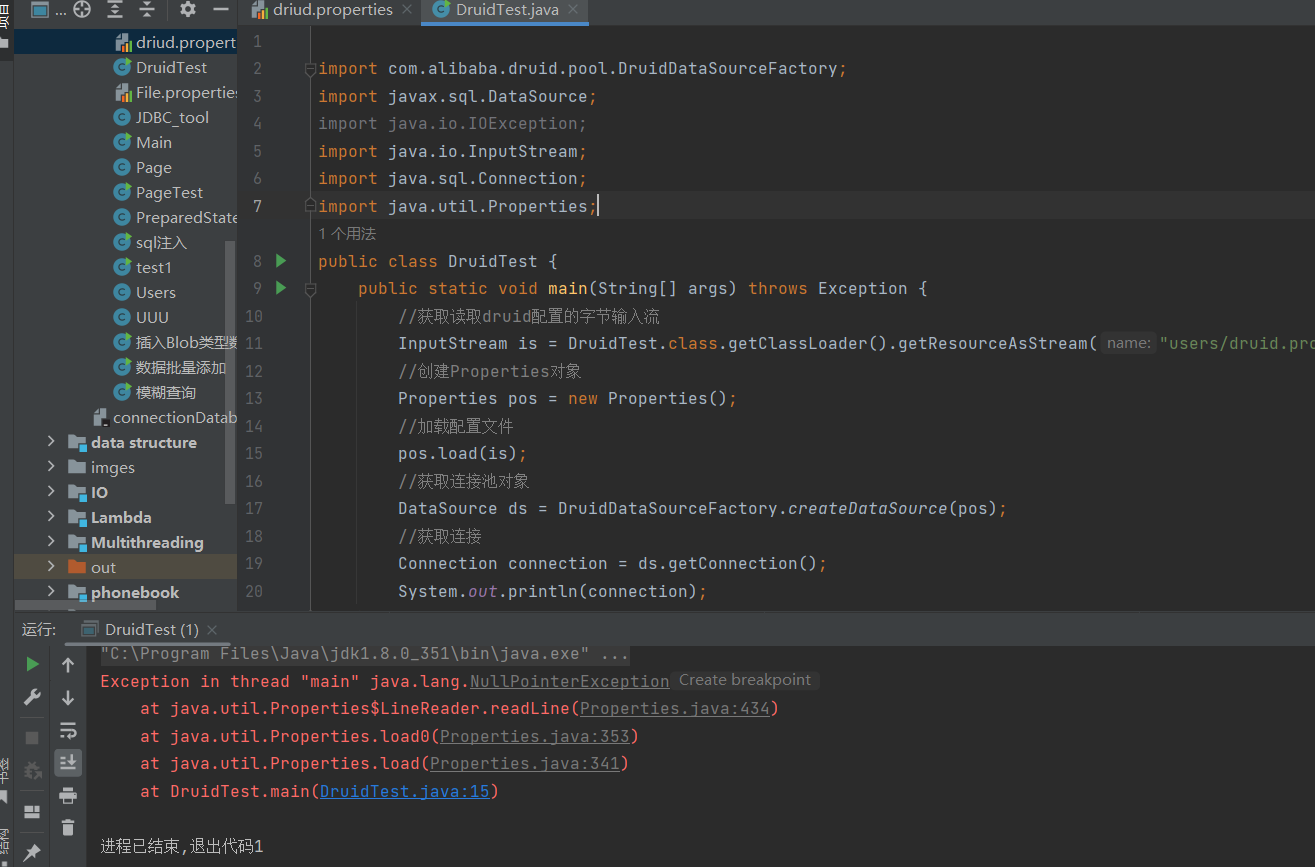
Task: Click the print console output icon
Action: click(x=68, y=795)
